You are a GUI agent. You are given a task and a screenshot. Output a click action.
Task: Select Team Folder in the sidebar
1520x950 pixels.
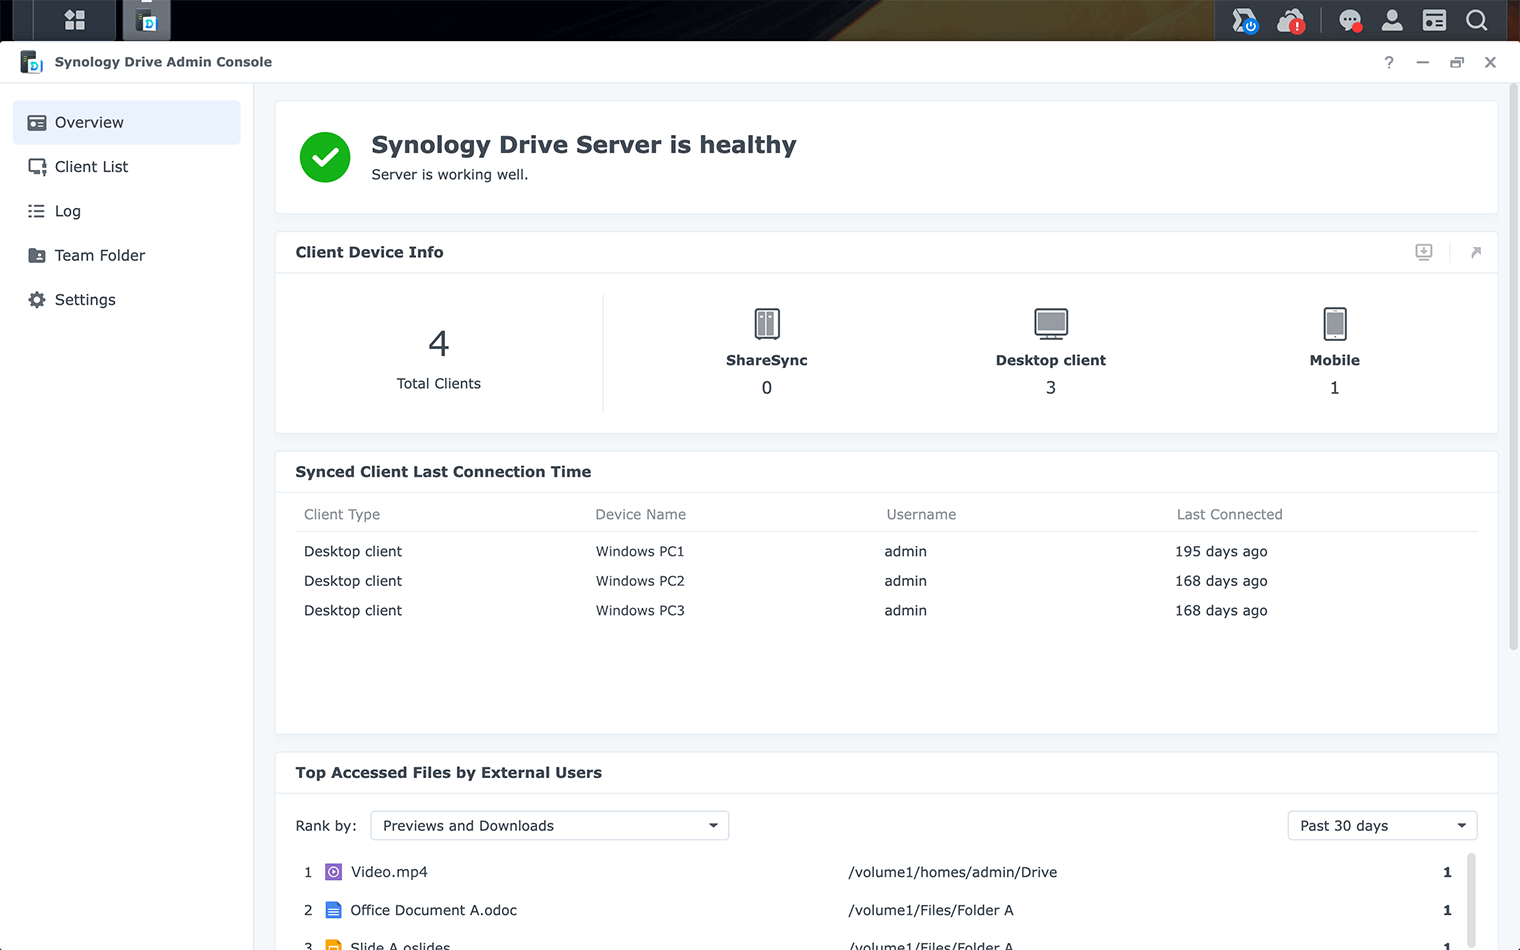coord(98,255)
